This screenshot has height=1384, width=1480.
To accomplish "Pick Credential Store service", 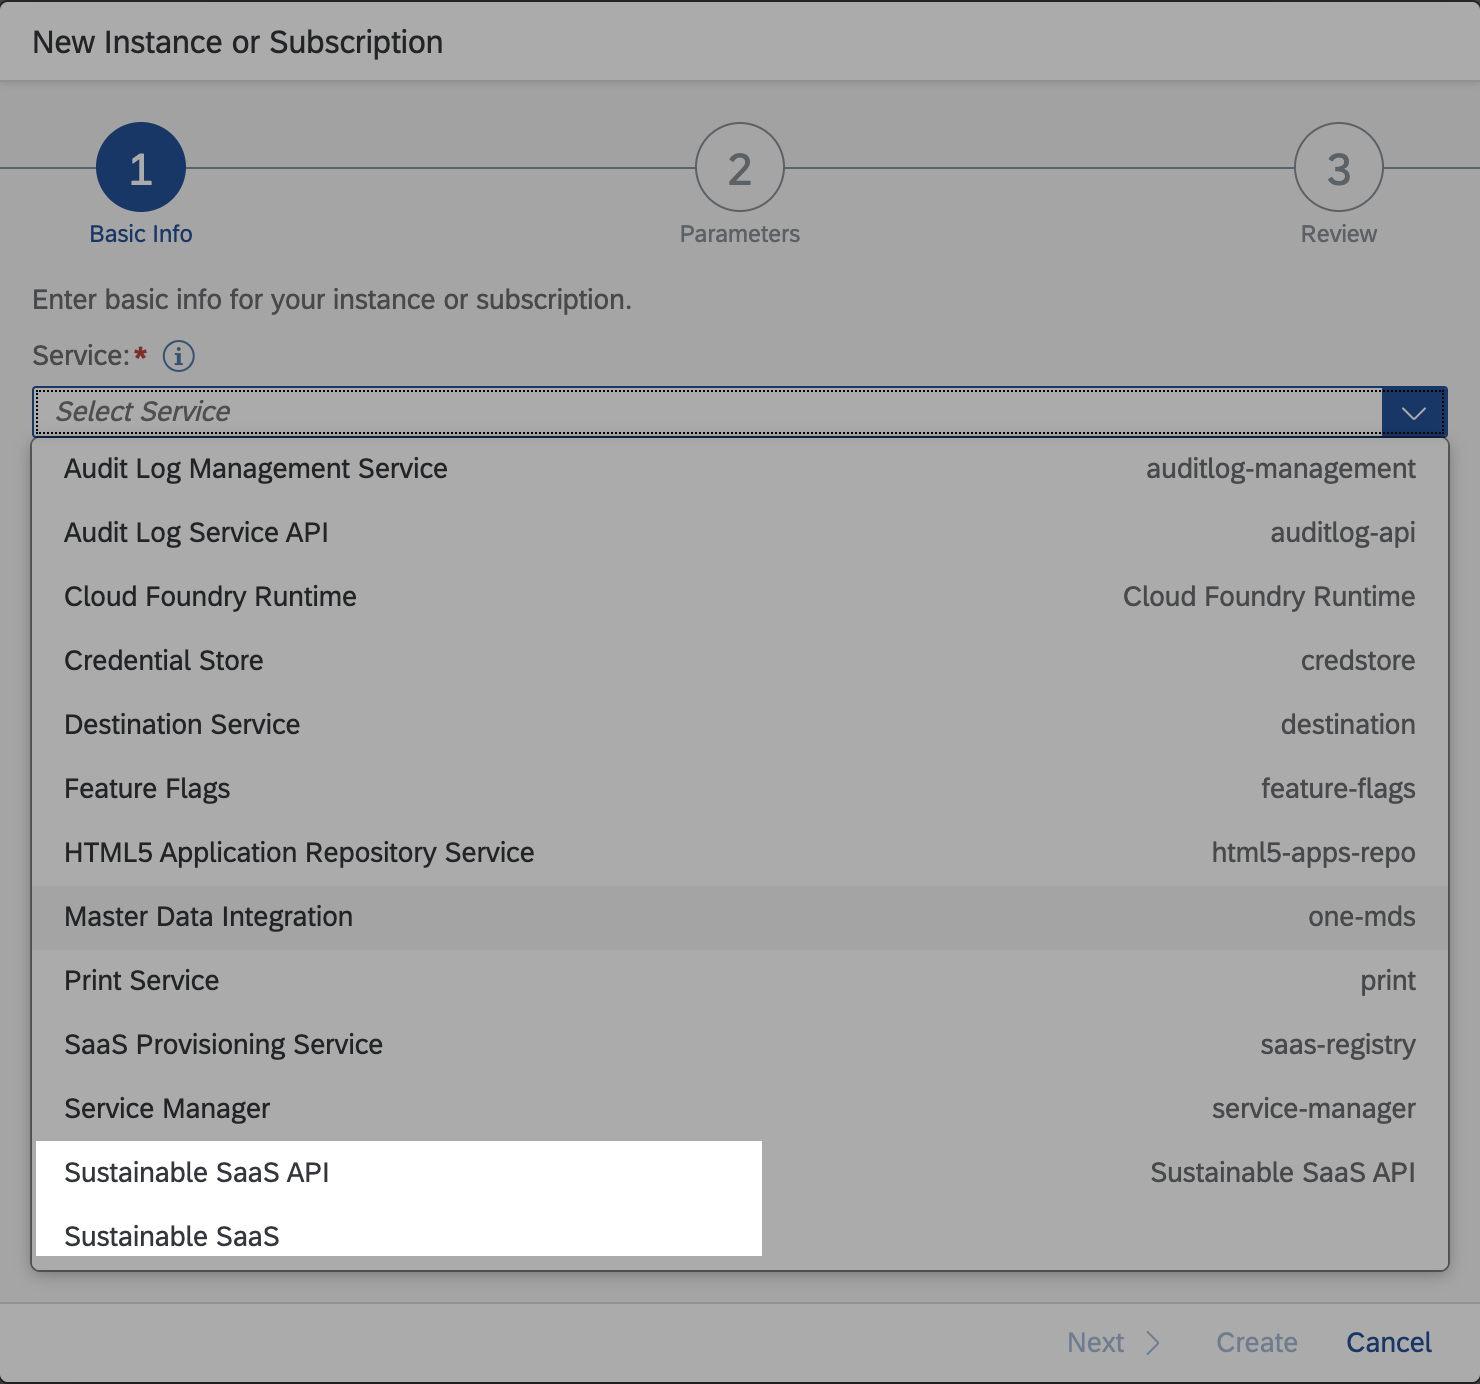I will 740,661.
